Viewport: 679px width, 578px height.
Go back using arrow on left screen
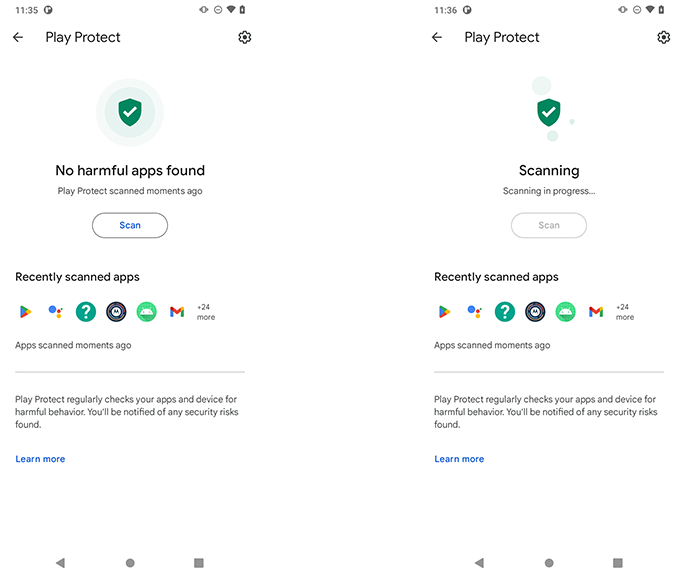click(x=18, y=37)
